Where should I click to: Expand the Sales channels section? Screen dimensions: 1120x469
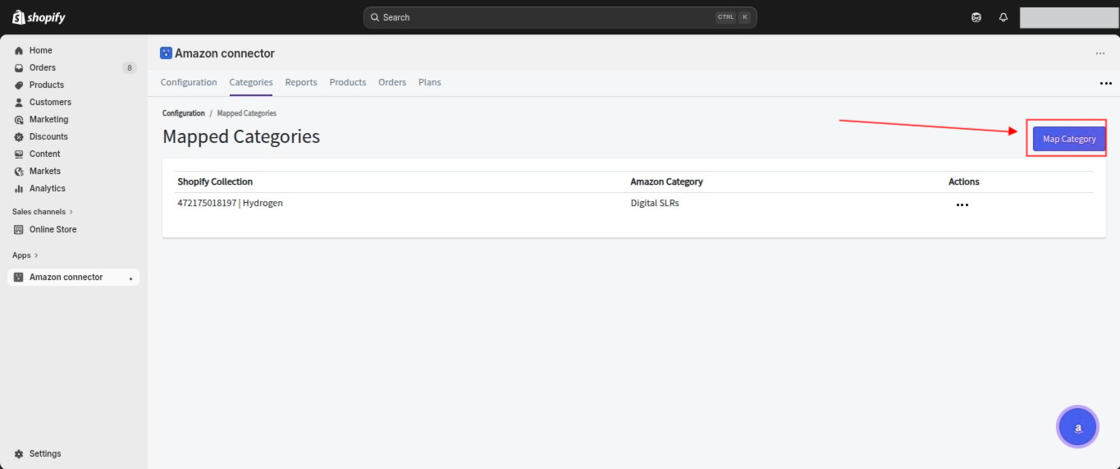pyautogui.click(x=42, y=212)
